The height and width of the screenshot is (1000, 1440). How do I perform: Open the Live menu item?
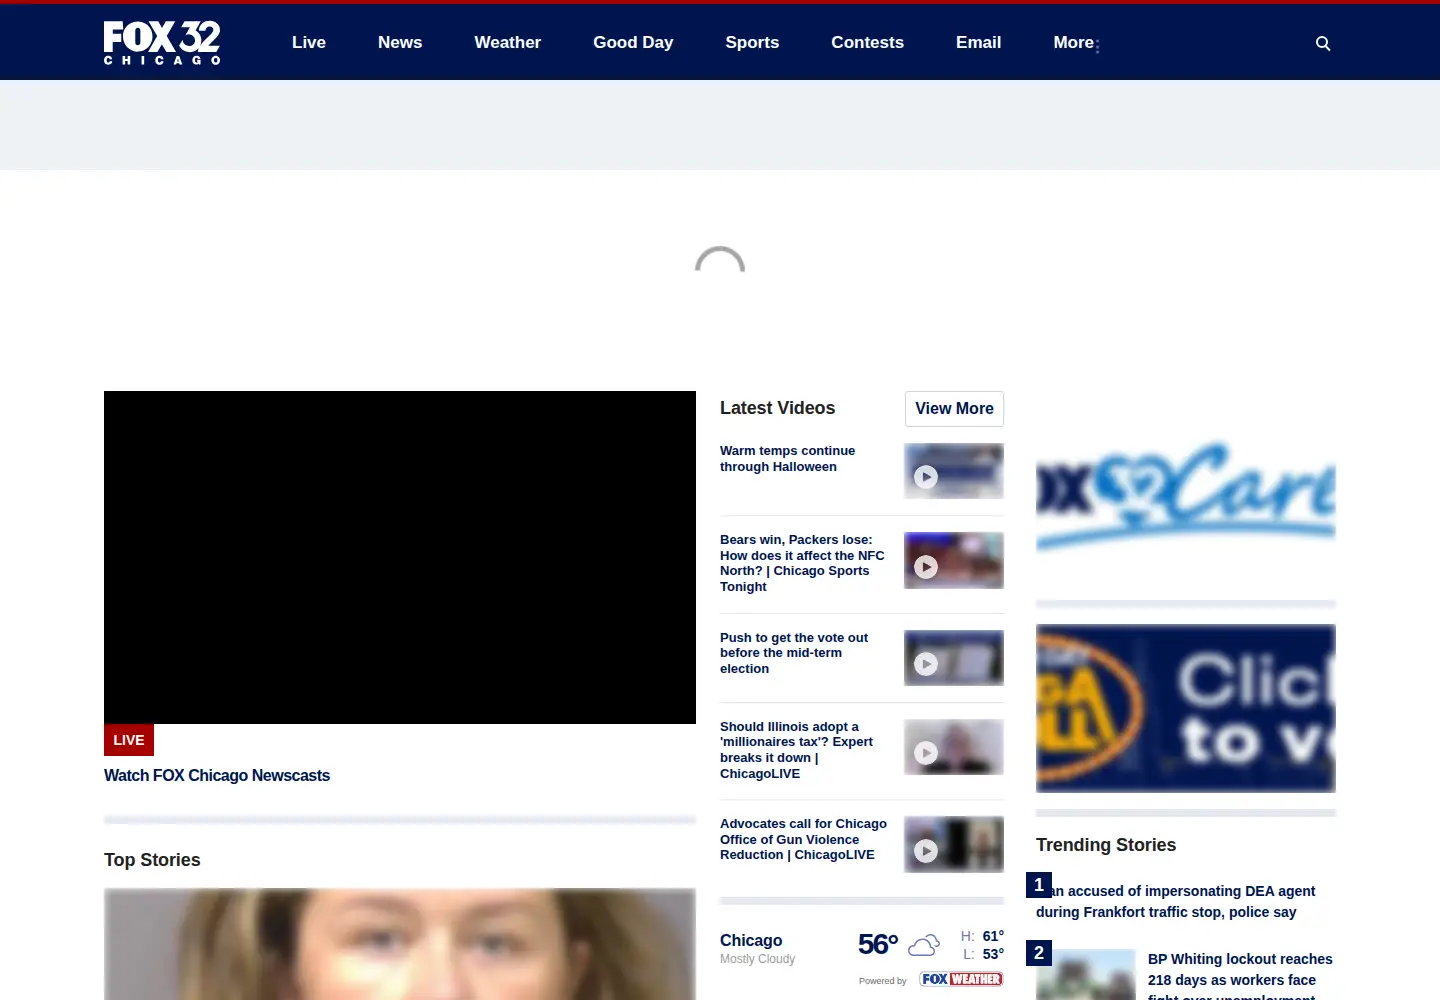(309, 42)
